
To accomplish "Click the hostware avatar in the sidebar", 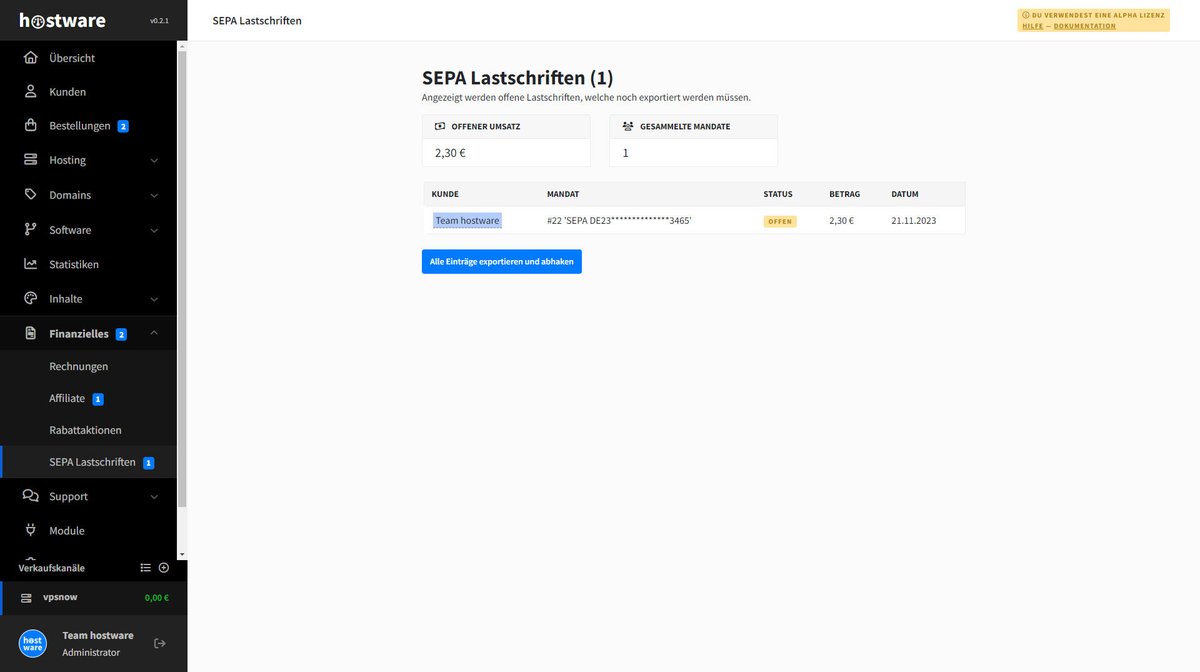I will (x=33, y=643).
